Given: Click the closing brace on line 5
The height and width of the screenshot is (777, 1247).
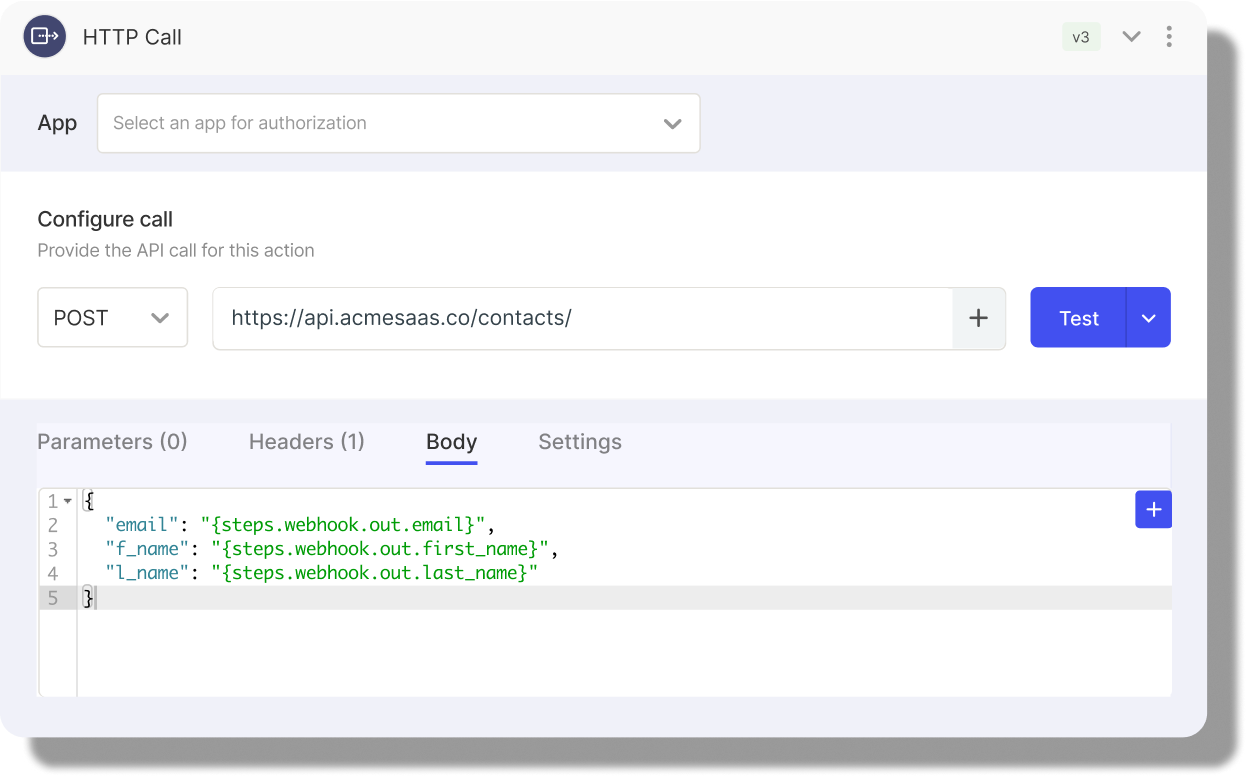Looking at the screenshot, I should (x=88, y=598).
